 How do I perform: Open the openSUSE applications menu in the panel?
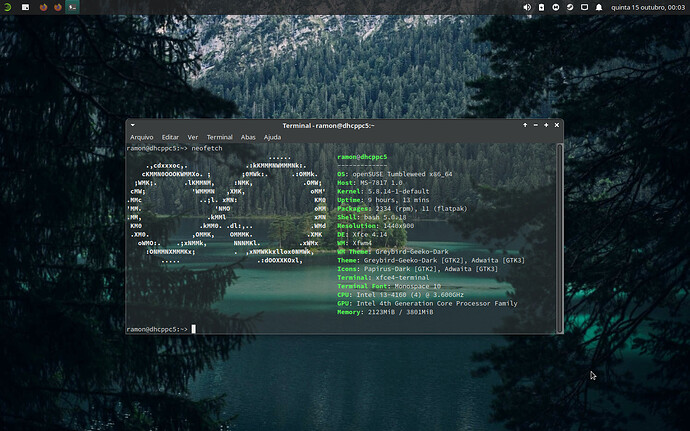tap(7, 7)
